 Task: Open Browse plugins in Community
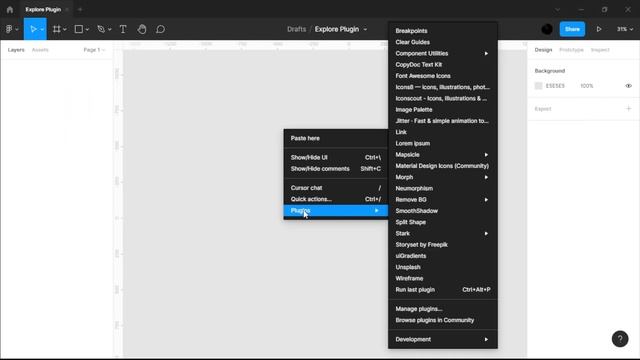click(x=442, y=320)
